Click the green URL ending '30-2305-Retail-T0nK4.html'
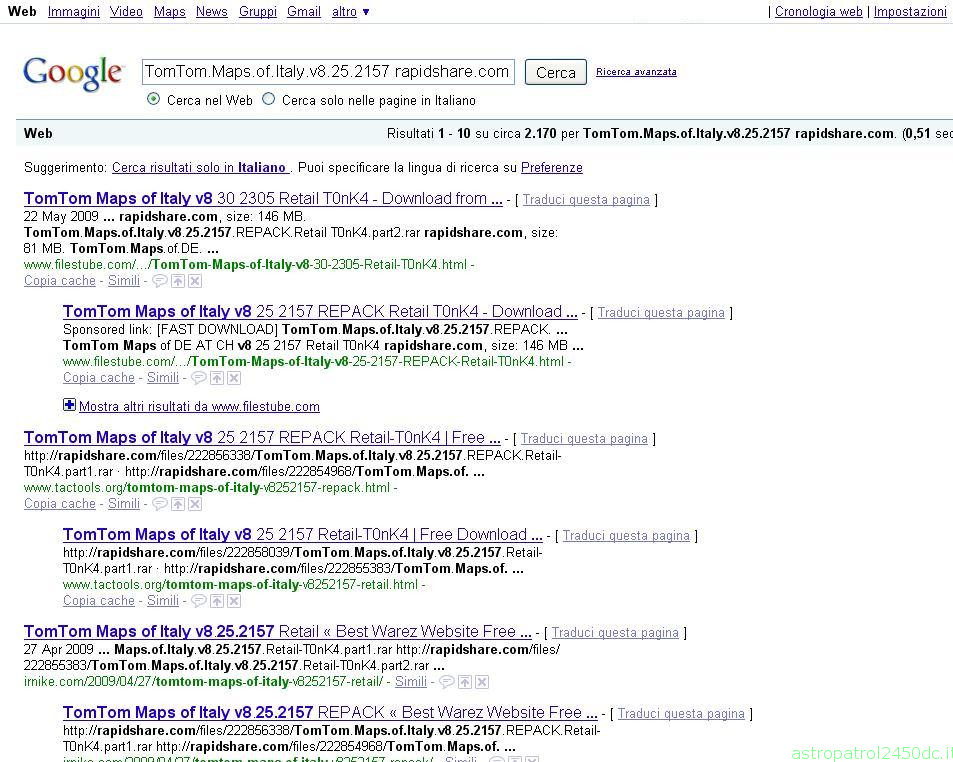This screenshot has height=762, width=953. (246, 264)
